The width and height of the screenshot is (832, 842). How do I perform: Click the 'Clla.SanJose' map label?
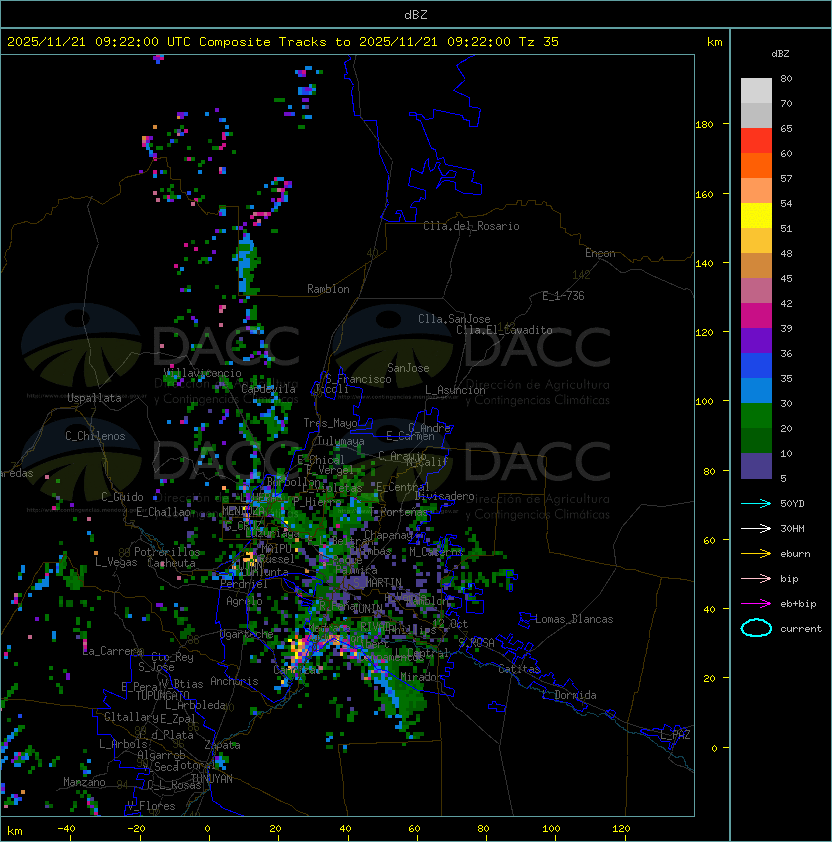(454, 319)
